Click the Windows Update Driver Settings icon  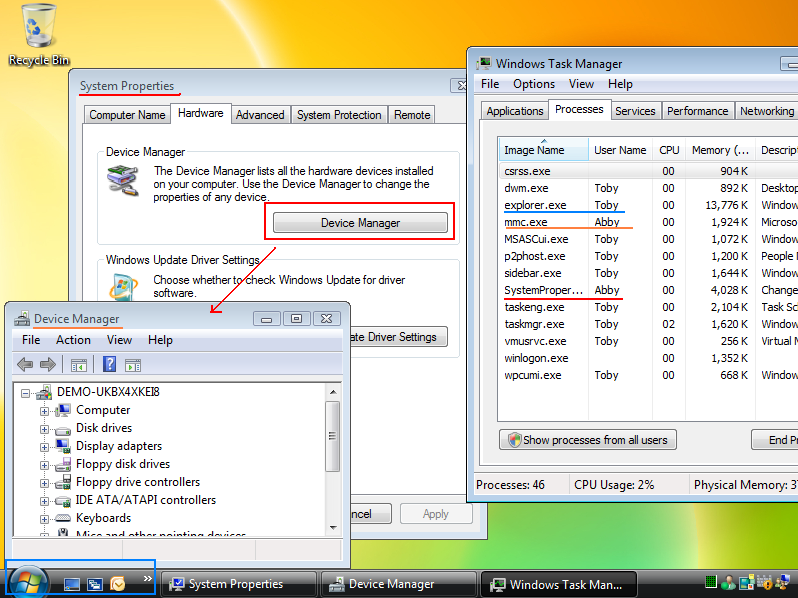coord(123,287)
